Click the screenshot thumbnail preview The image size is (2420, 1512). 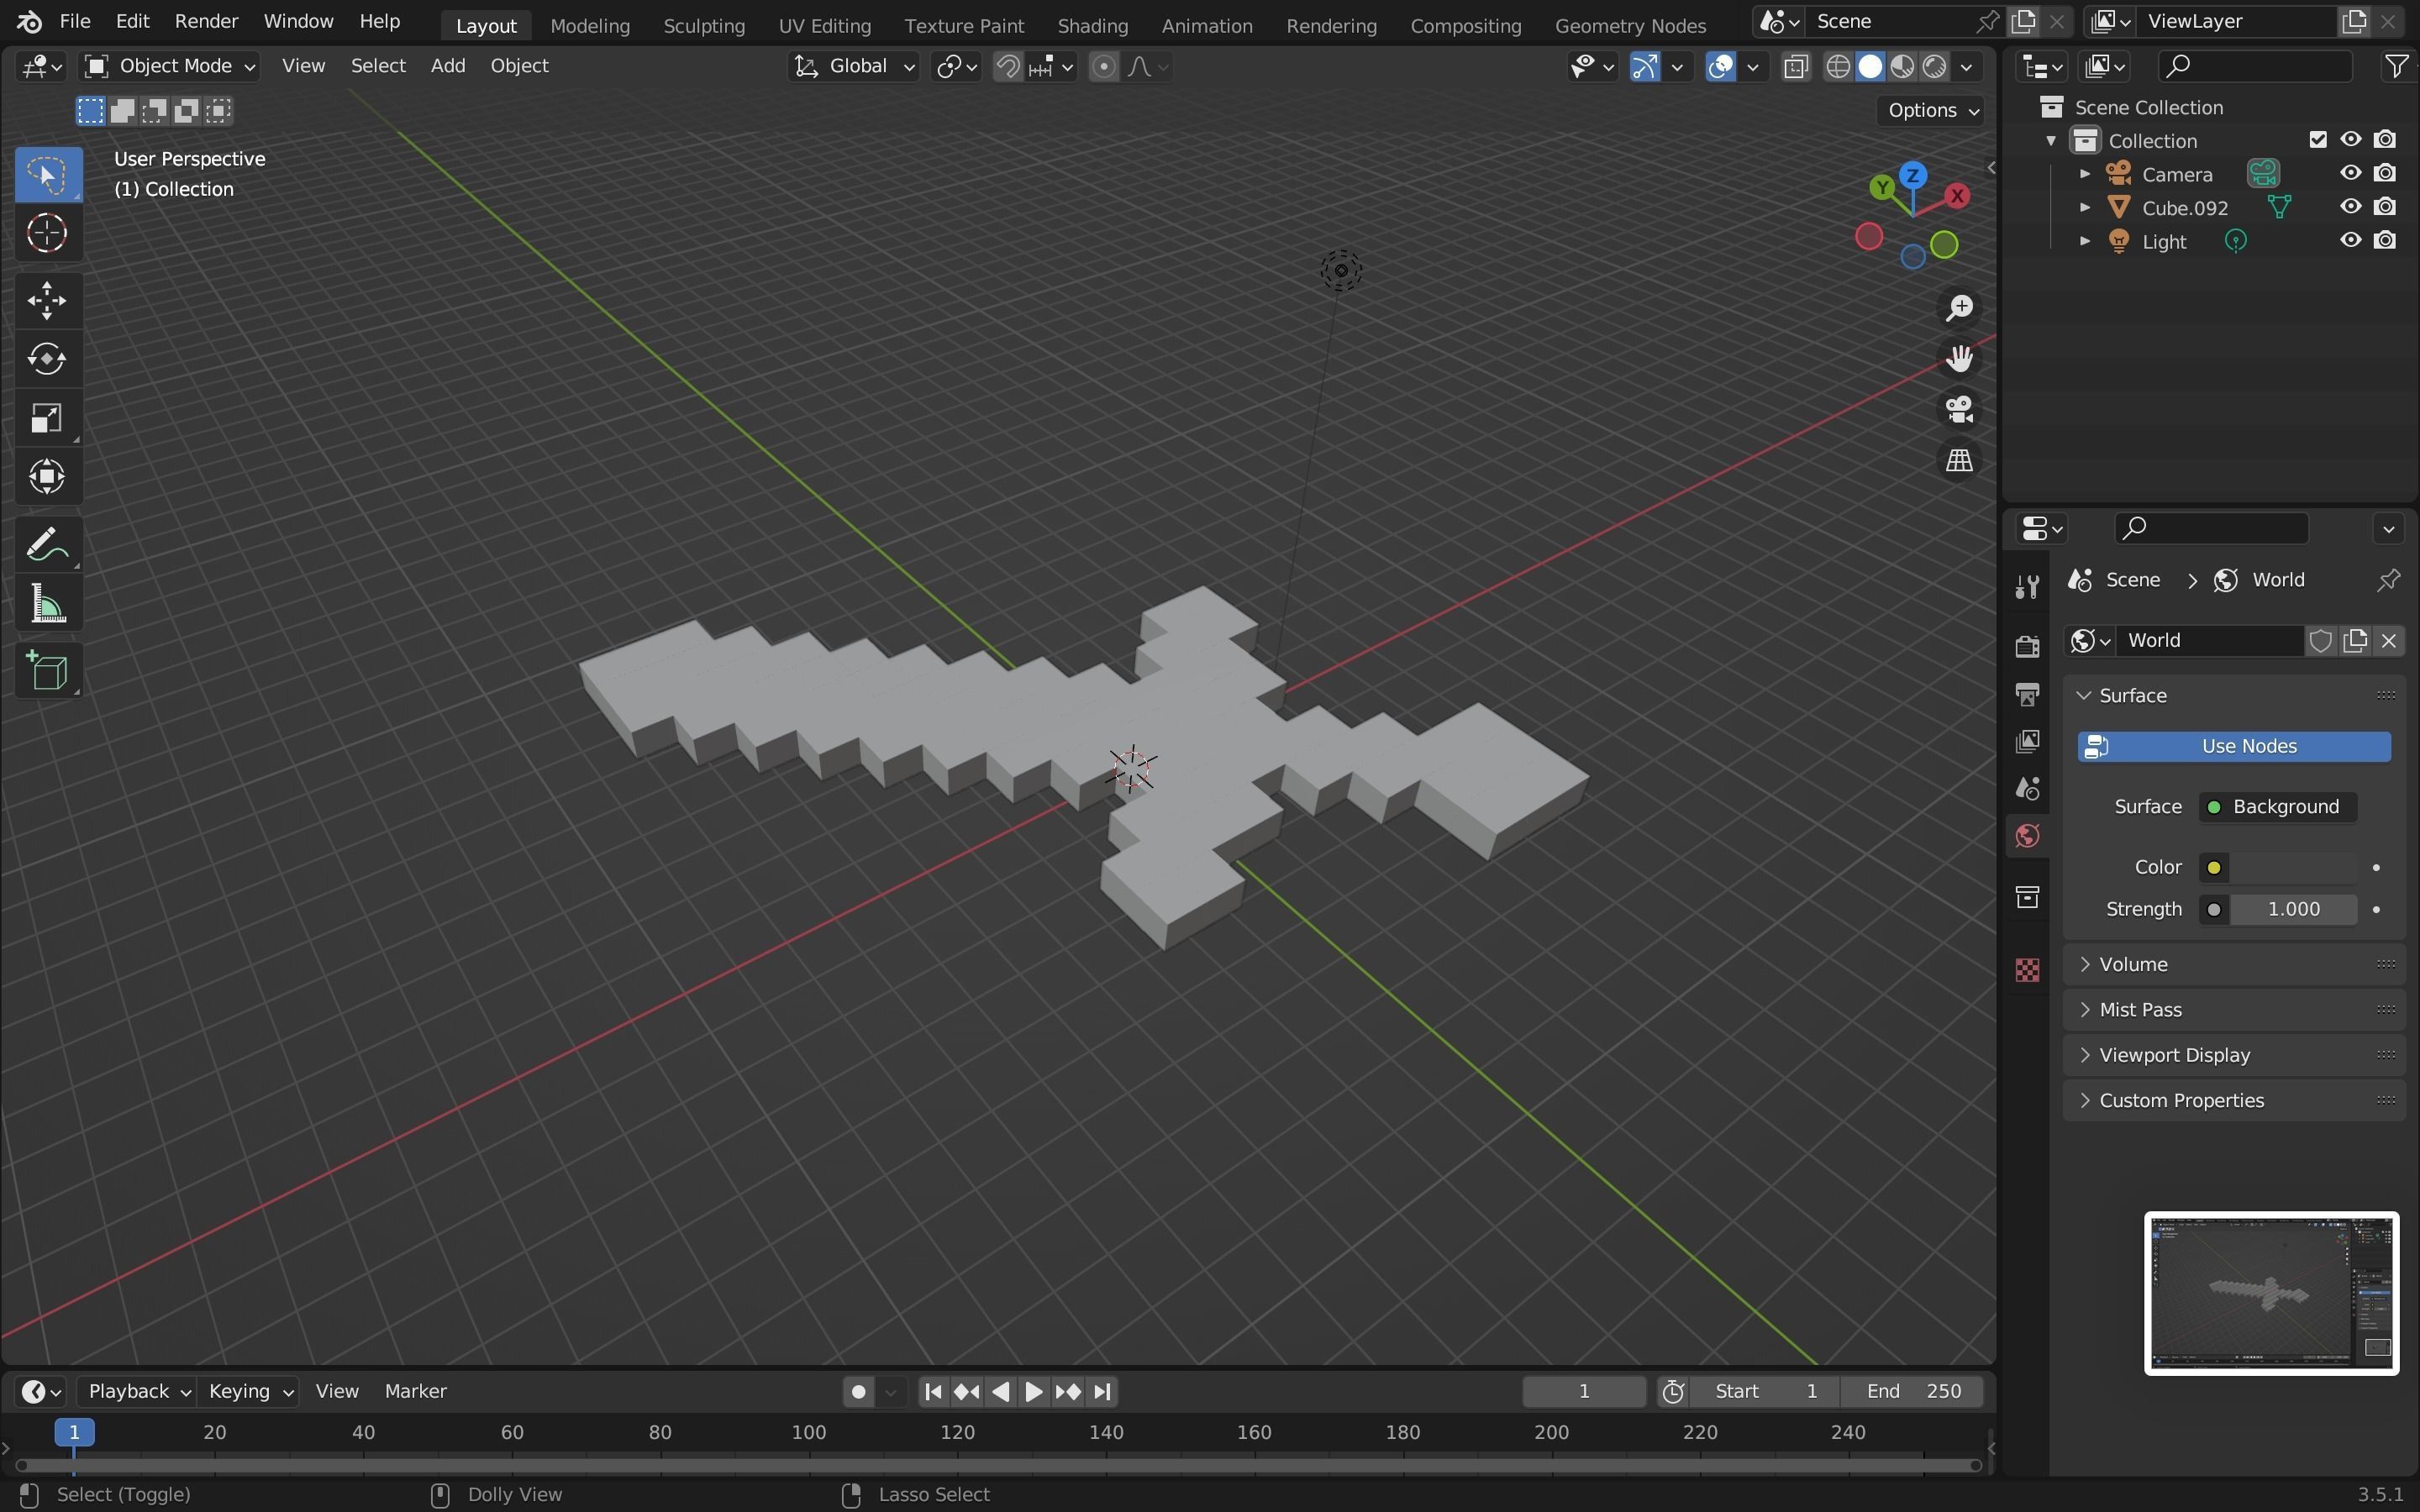(2271, 1293)
